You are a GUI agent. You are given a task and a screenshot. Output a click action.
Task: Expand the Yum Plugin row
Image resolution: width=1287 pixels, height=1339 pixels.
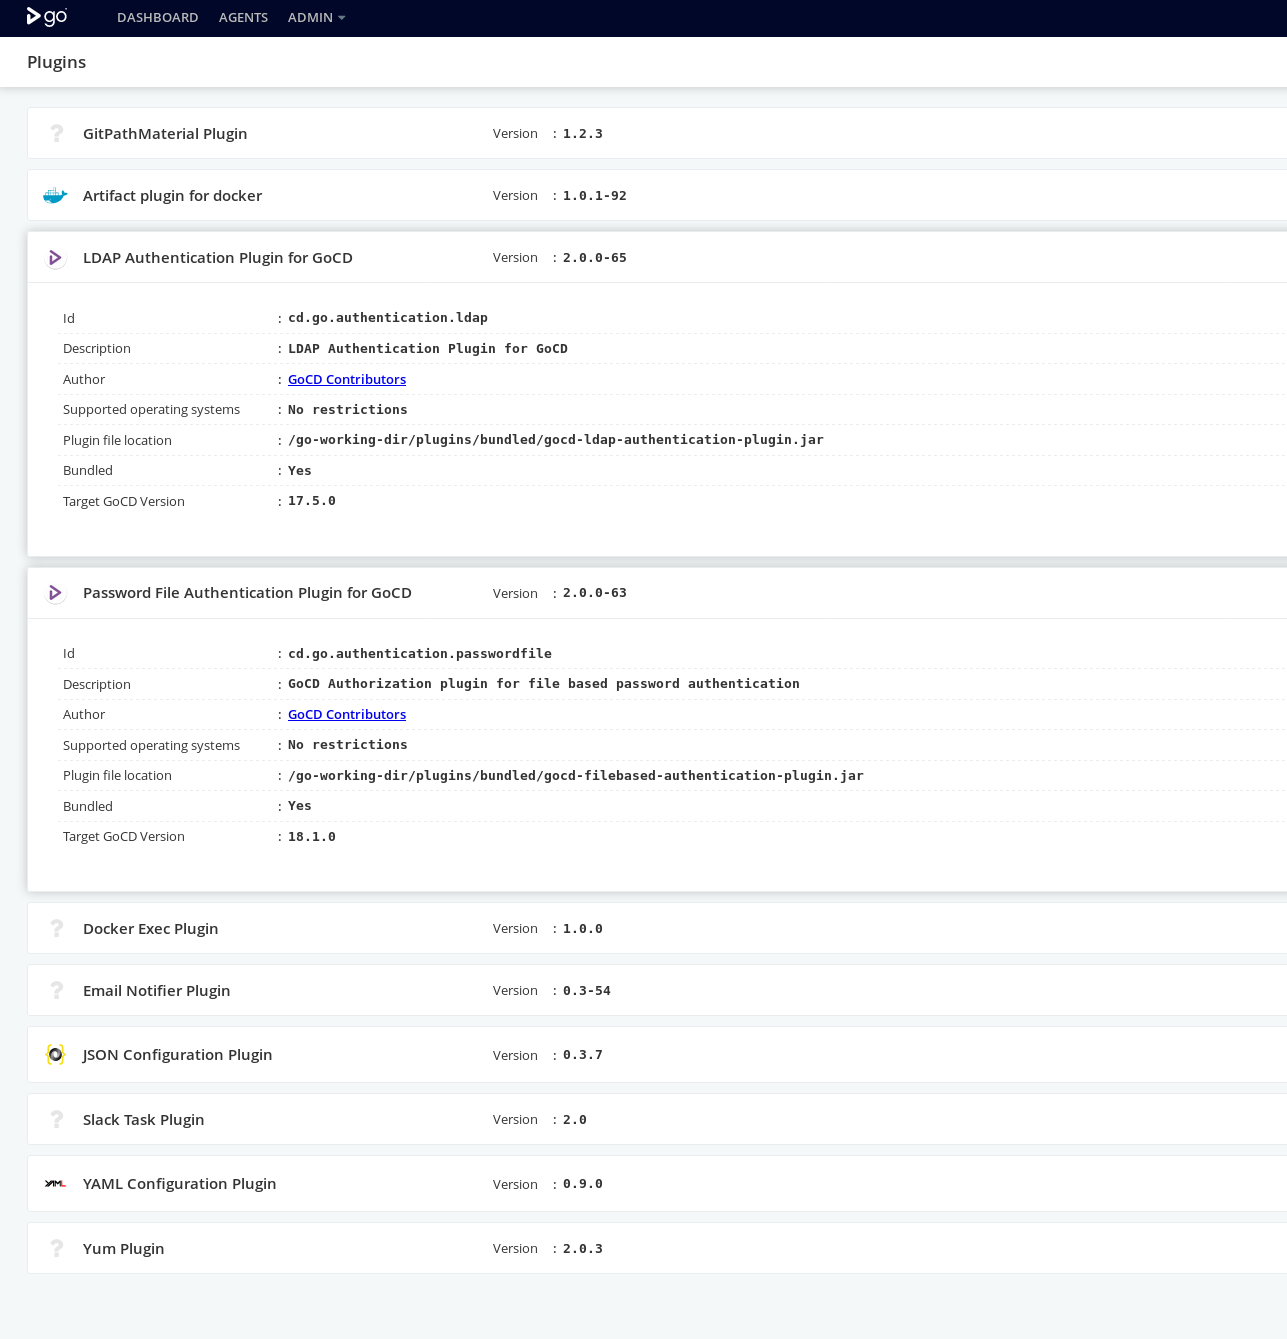[x=657, y=1248]
